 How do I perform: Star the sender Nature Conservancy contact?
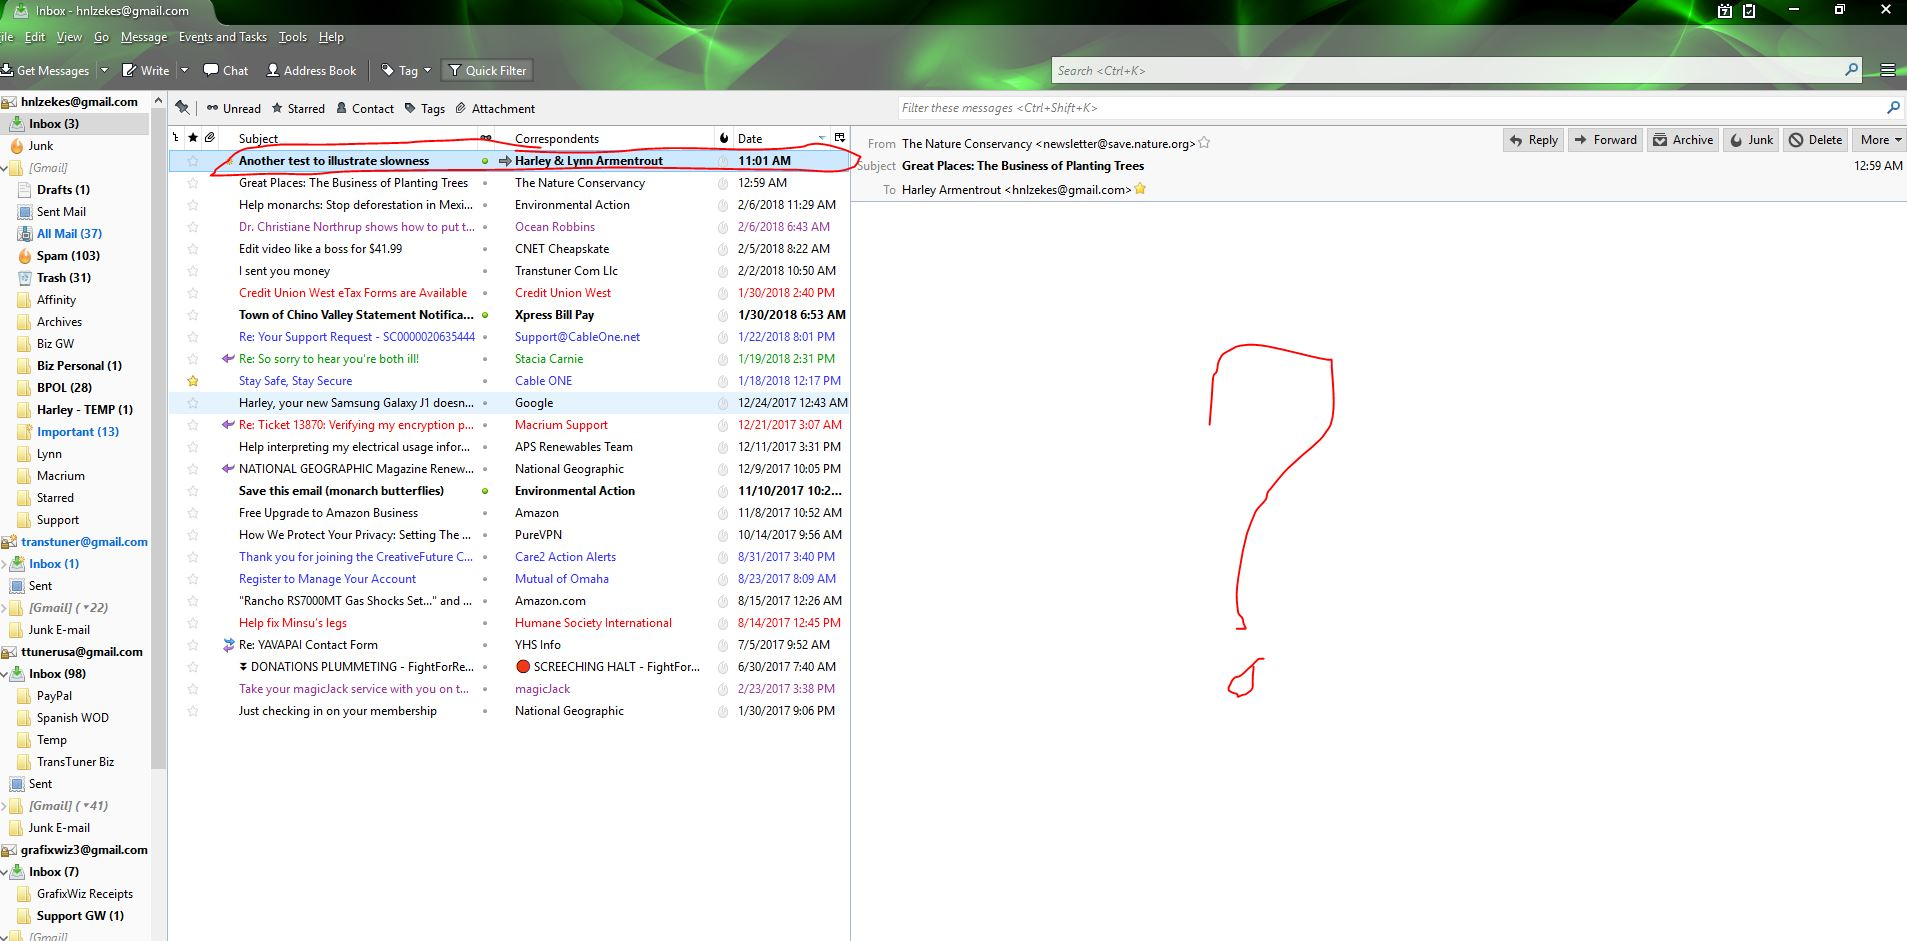point(1204,143)
